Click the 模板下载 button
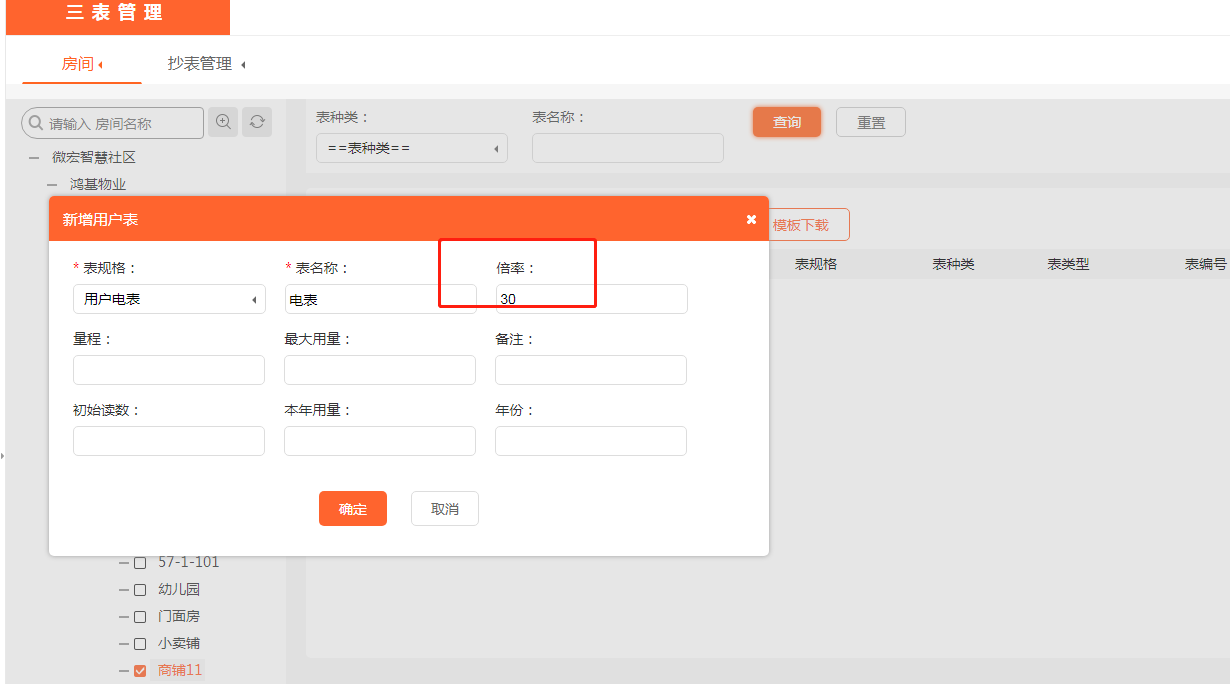The width and height of the screenshot is (1230, 684). tap(804, 225)
